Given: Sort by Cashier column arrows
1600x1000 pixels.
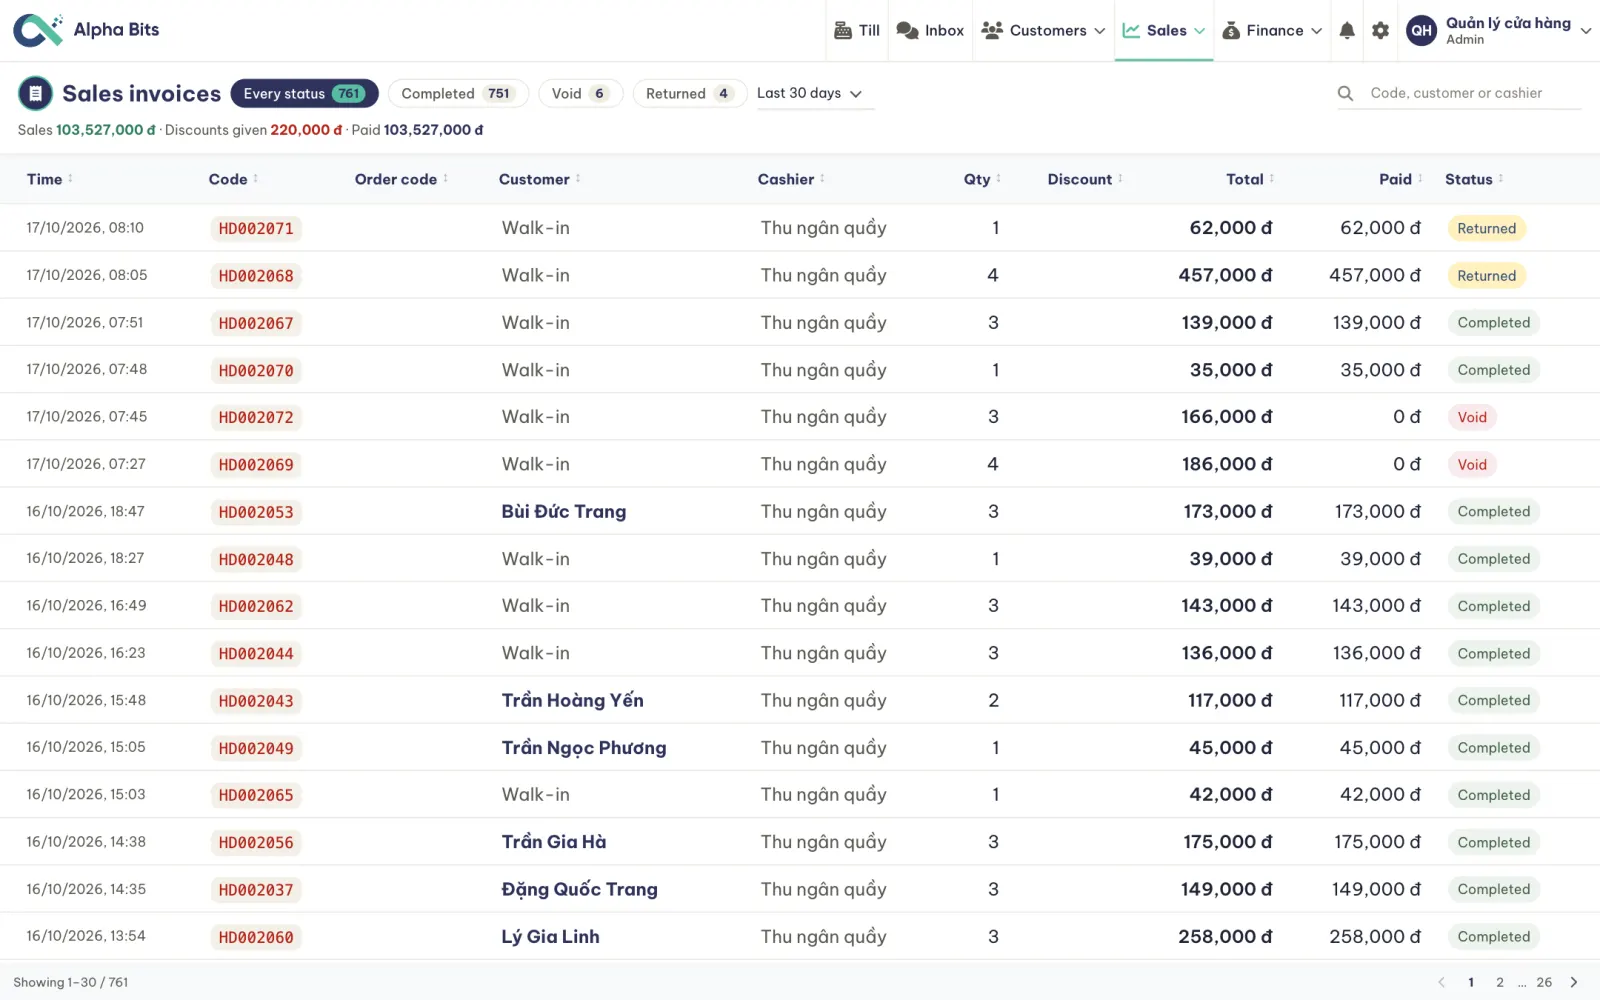Looking at the screenshot, I should 822,179.
